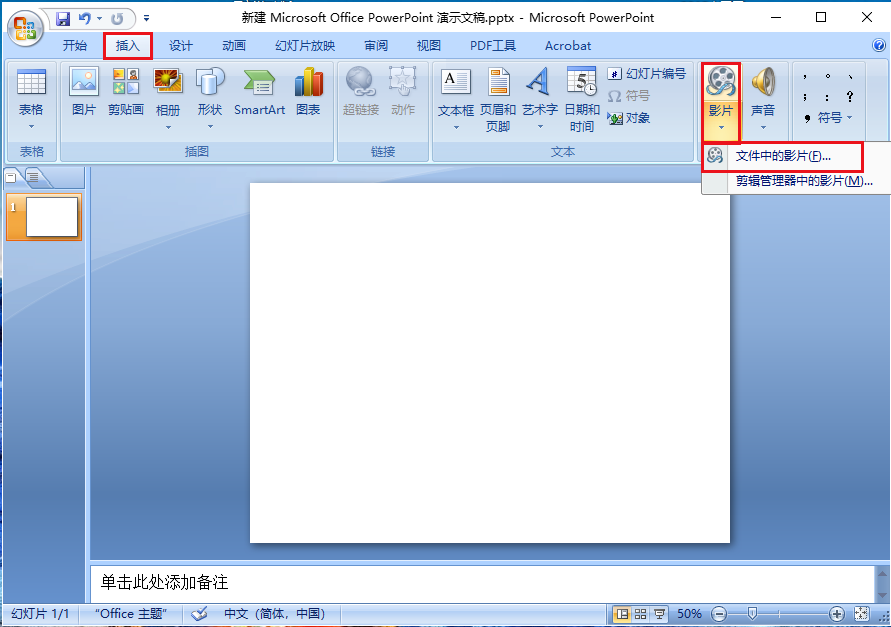The image size is (891, 627).
Task: Expand the Sound (声音) dropdown arrow
Action: point(763,127)
